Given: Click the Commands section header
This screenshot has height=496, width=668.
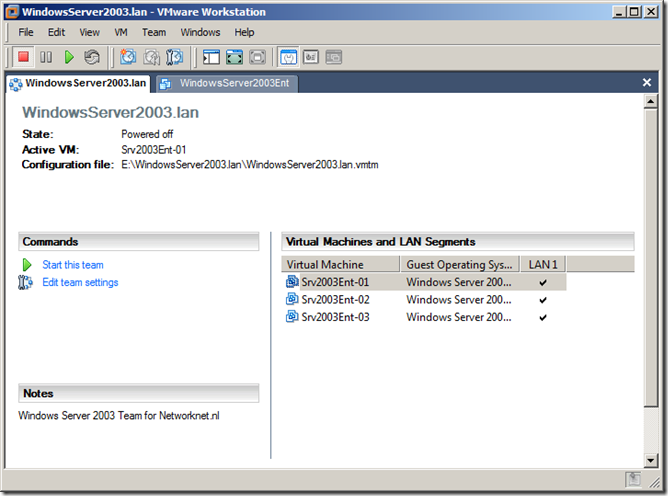Looking at the screenshot, I should tap(138, 242).
